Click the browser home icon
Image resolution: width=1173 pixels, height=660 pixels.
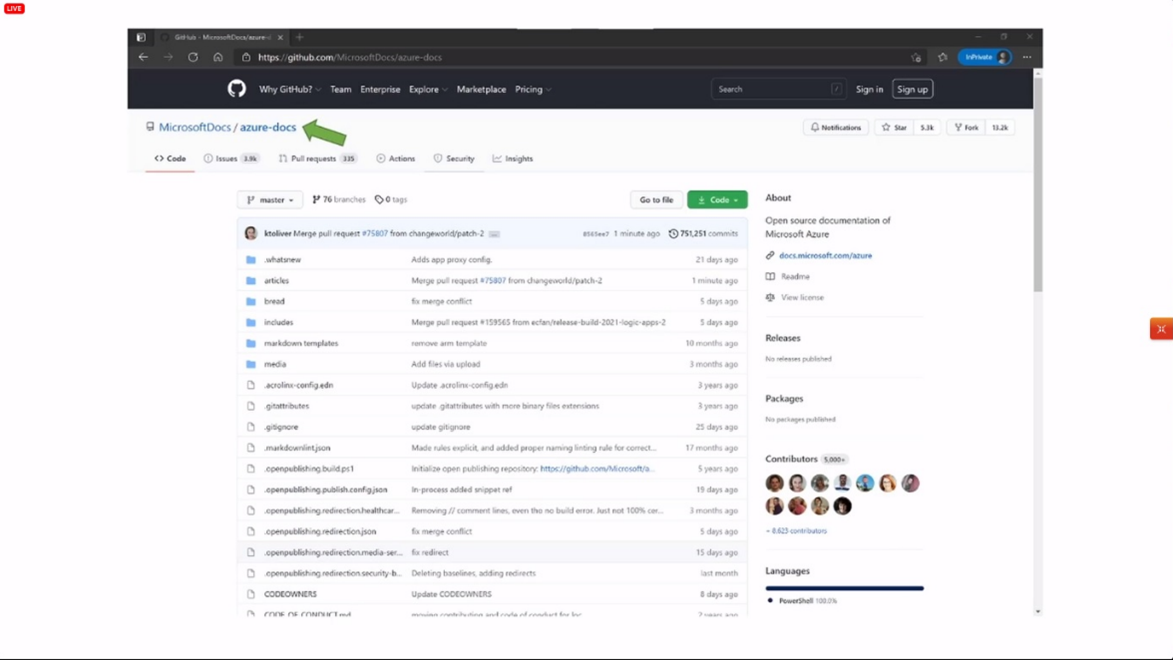click(218, 57)
